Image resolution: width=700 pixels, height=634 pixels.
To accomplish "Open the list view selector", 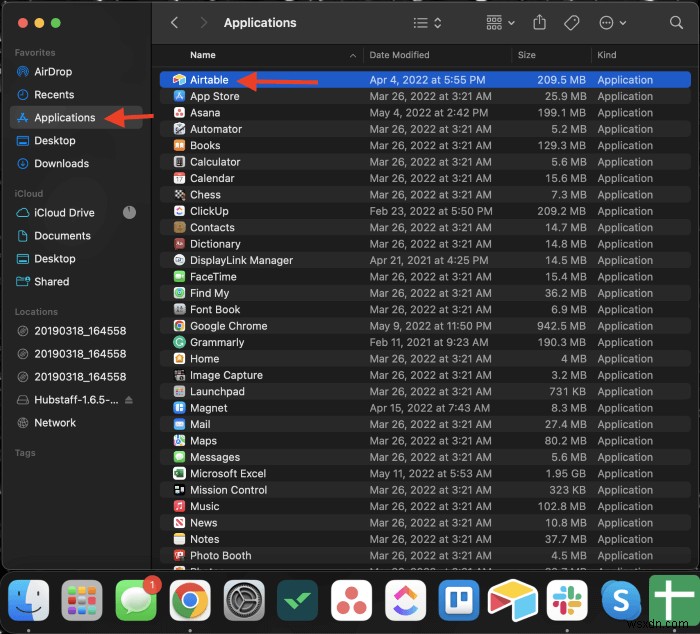I will pyautogui.click(x=427, y=23).
